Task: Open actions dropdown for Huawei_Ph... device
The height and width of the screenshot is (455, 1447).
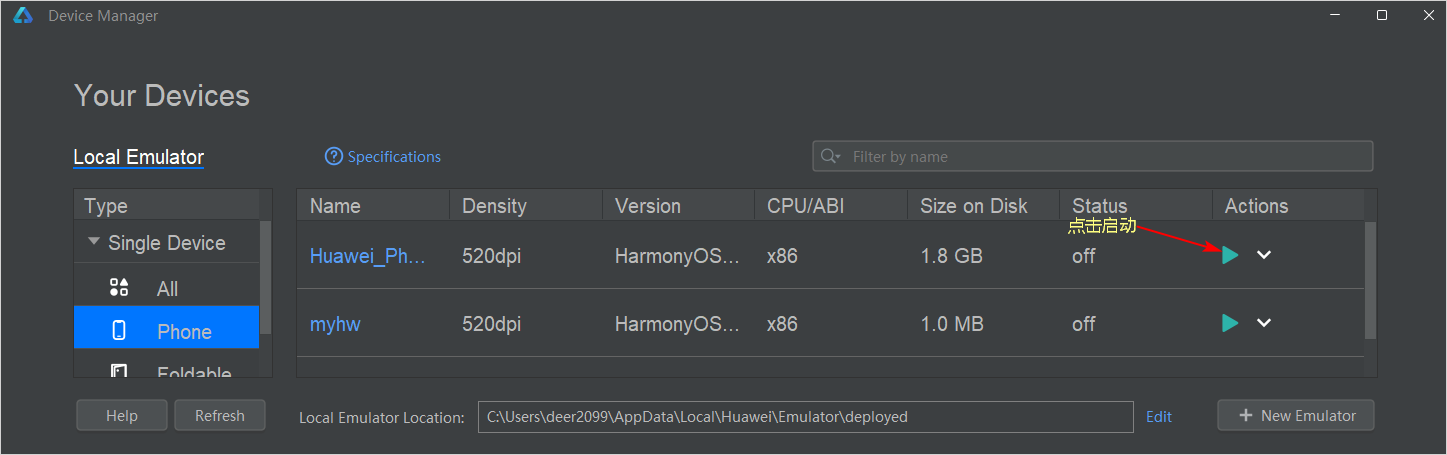Action: coord(1264,255)
